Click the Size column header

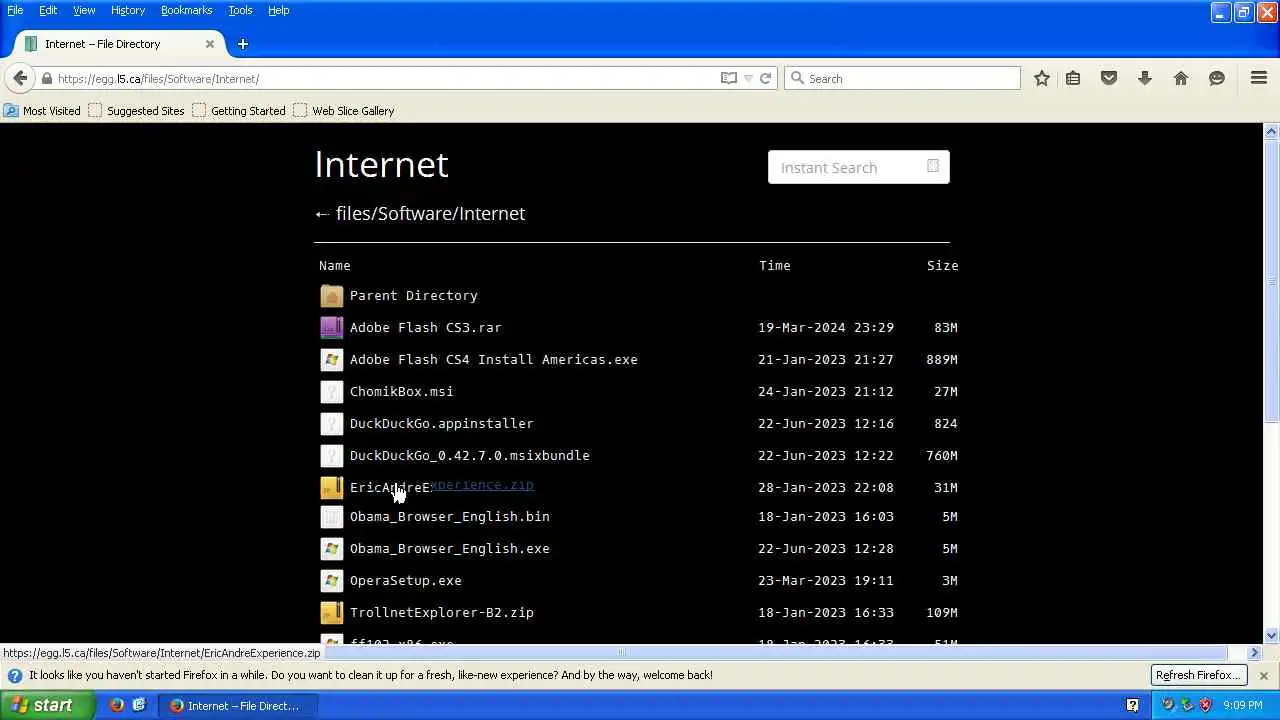pos(942,266)
